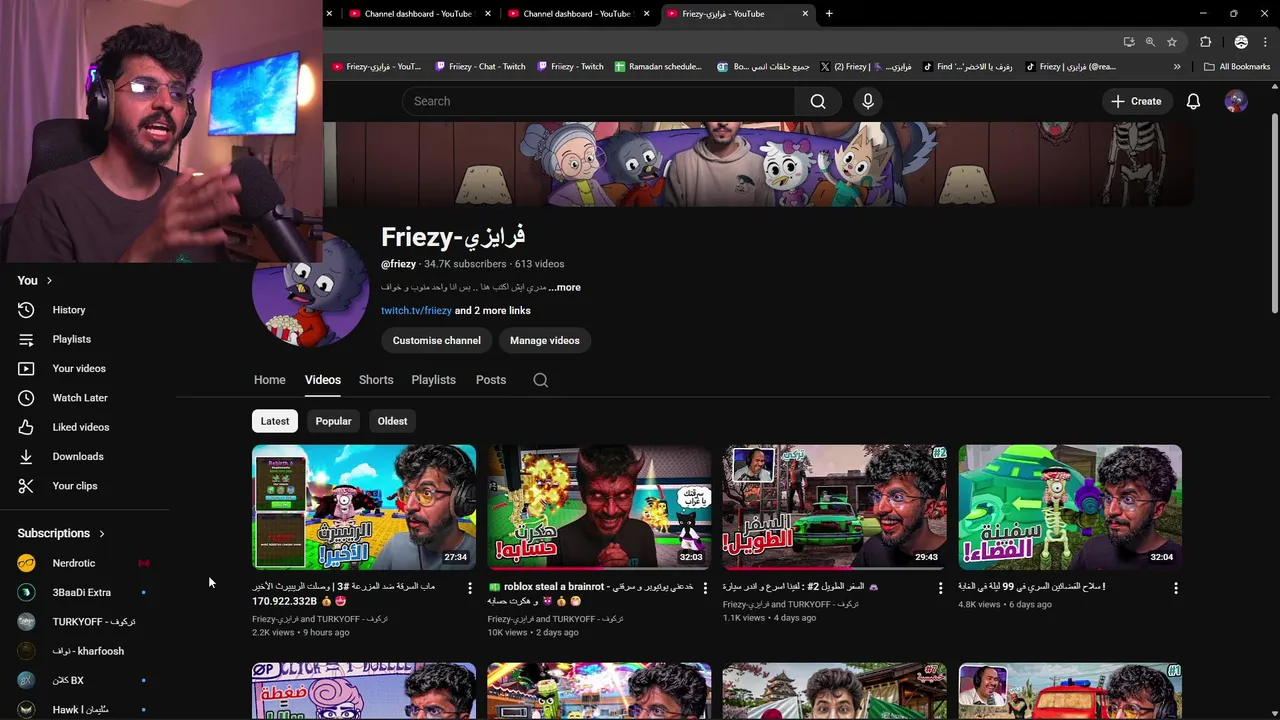Viewport: 1280px width, 720px height.
Task: Open more options for 170.922.332B video
Action: click(470, 588)
